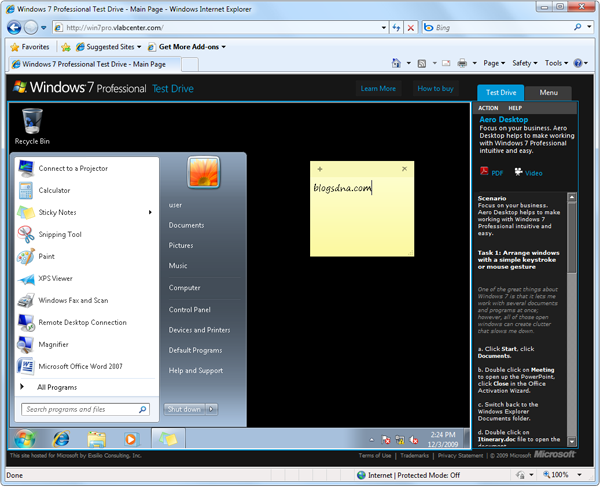Click Search programs and files box
The image size is (600, 487).
(85, 409)
